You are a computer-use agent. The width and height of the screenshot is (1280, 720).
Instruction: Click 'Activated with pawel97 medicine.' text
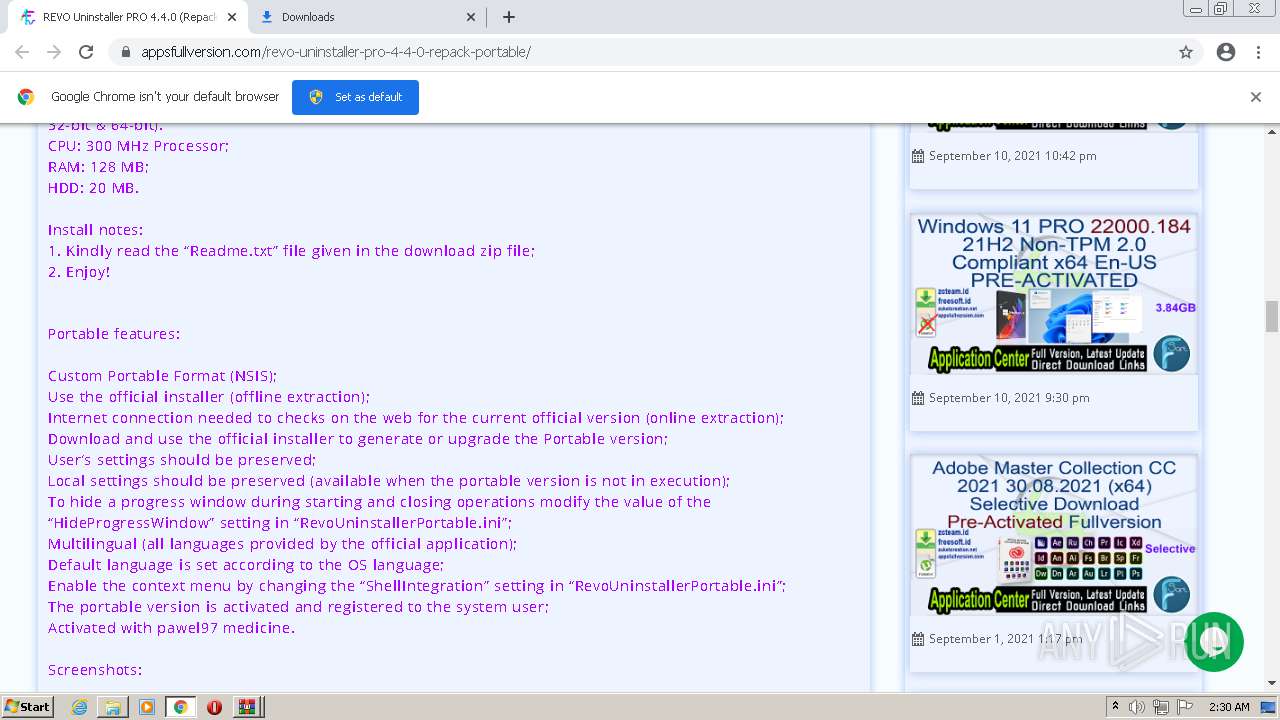171,628
